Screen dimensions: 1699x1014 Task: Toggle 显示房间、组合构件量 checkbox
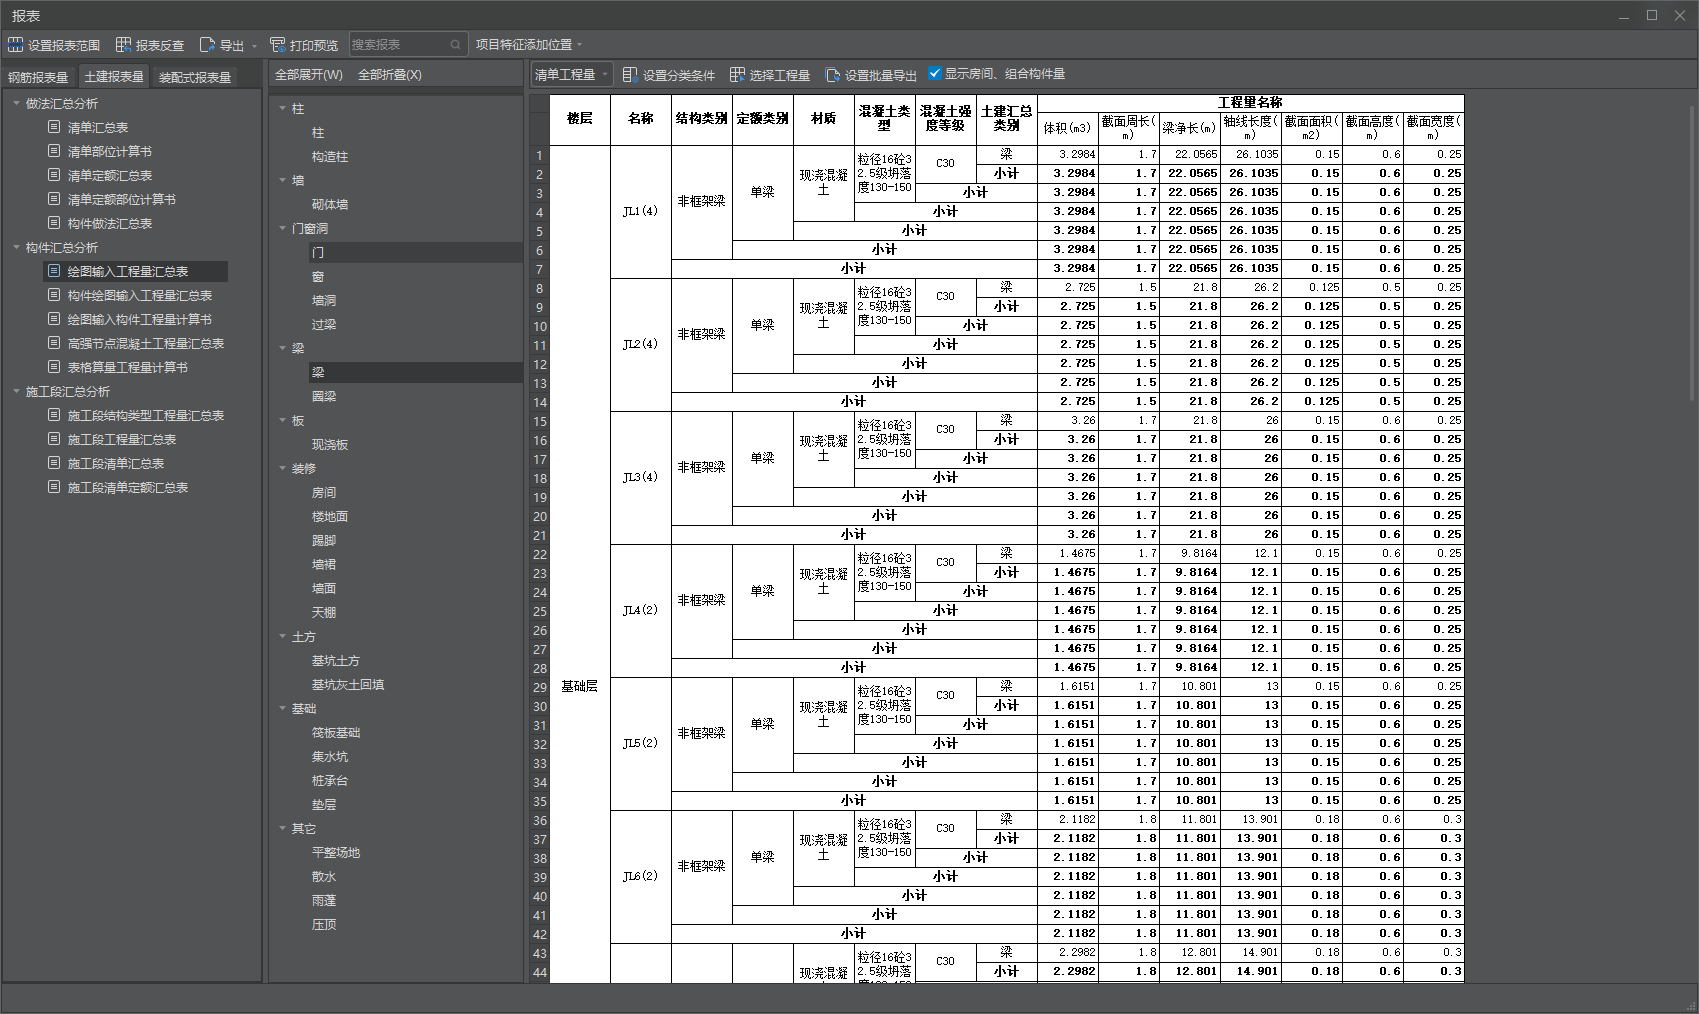pyautogui.click(x=935, y=73)
